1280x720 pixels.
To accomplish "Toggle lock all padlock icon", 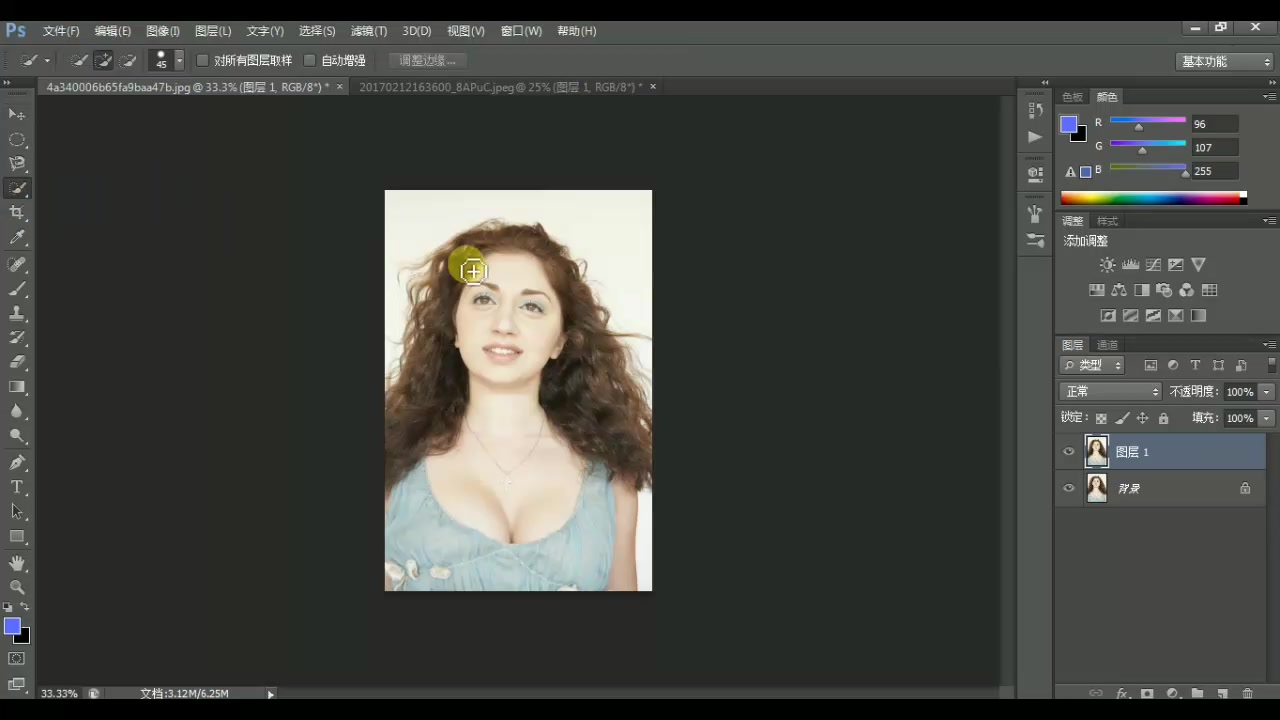I will (1163, 418).
